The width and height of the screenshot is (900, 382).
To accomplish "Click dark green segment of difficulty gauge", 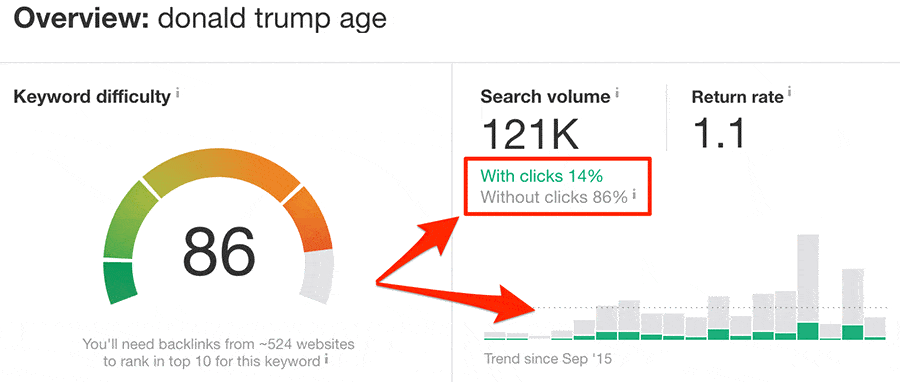I will tap(119, 282).
